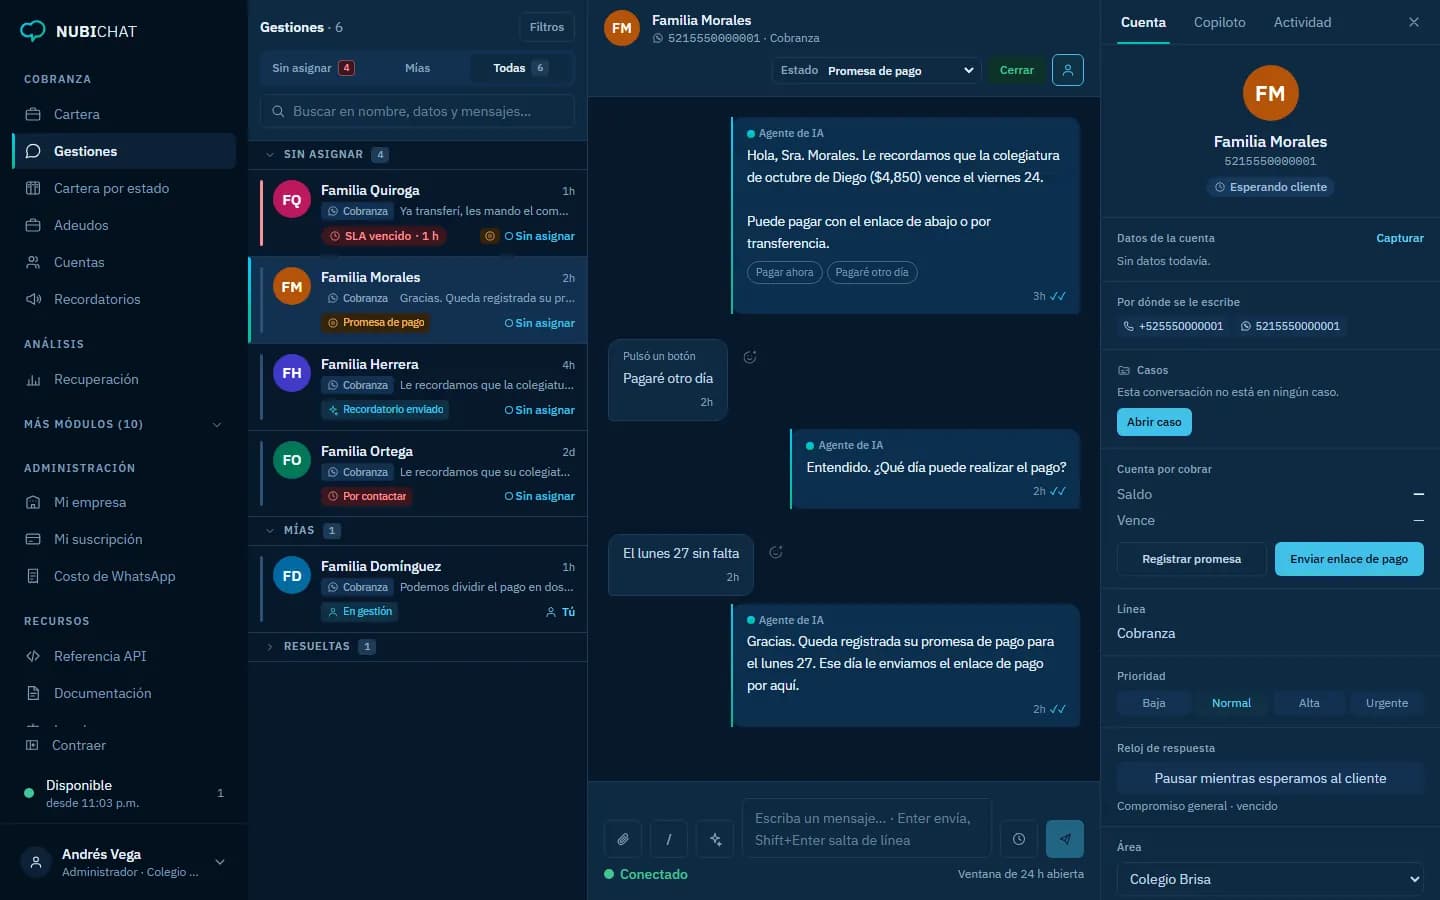Click the Capturar link
Screen dimensions: 1440x900
pos(1399,238)
